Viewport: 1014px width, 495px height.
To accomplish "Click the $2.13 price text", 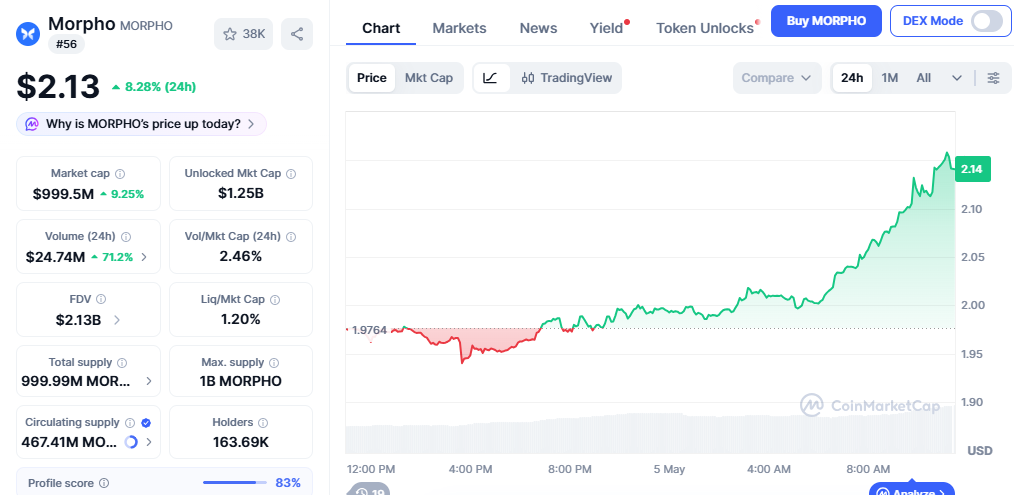I will point(58,87).
